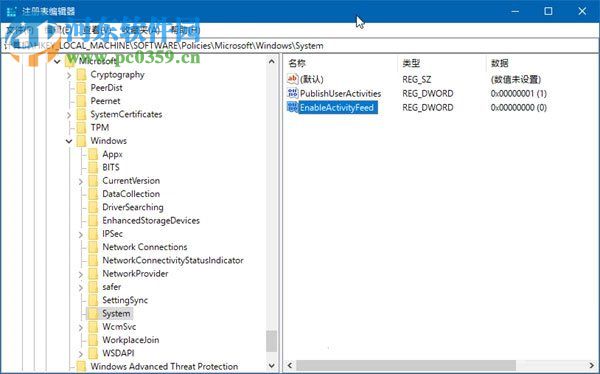Click the WSDAPI folder icon

click(93, 353)
